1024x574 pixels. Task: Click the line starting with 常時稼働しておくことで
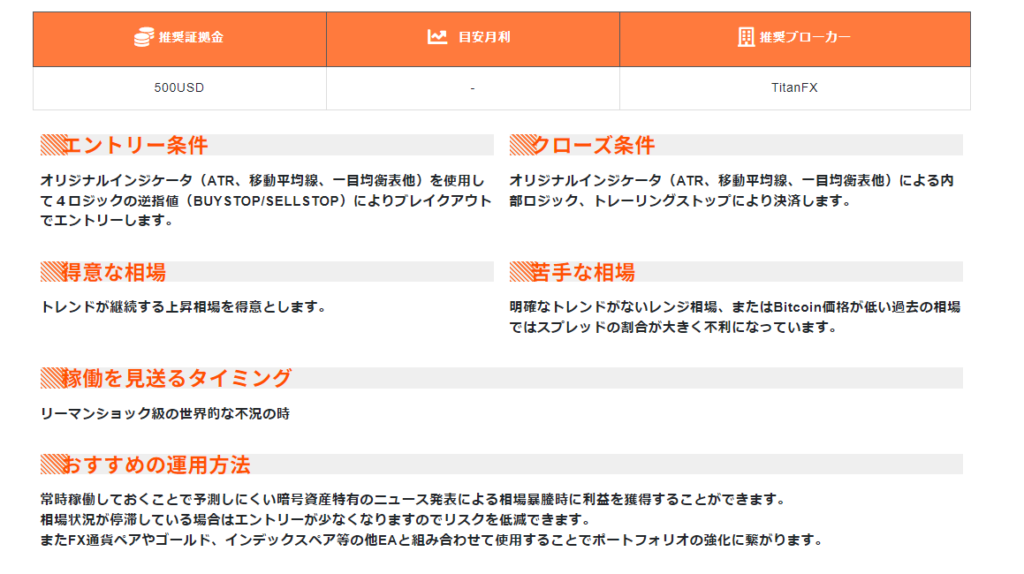pyautogui.click(x=413, y=500)
